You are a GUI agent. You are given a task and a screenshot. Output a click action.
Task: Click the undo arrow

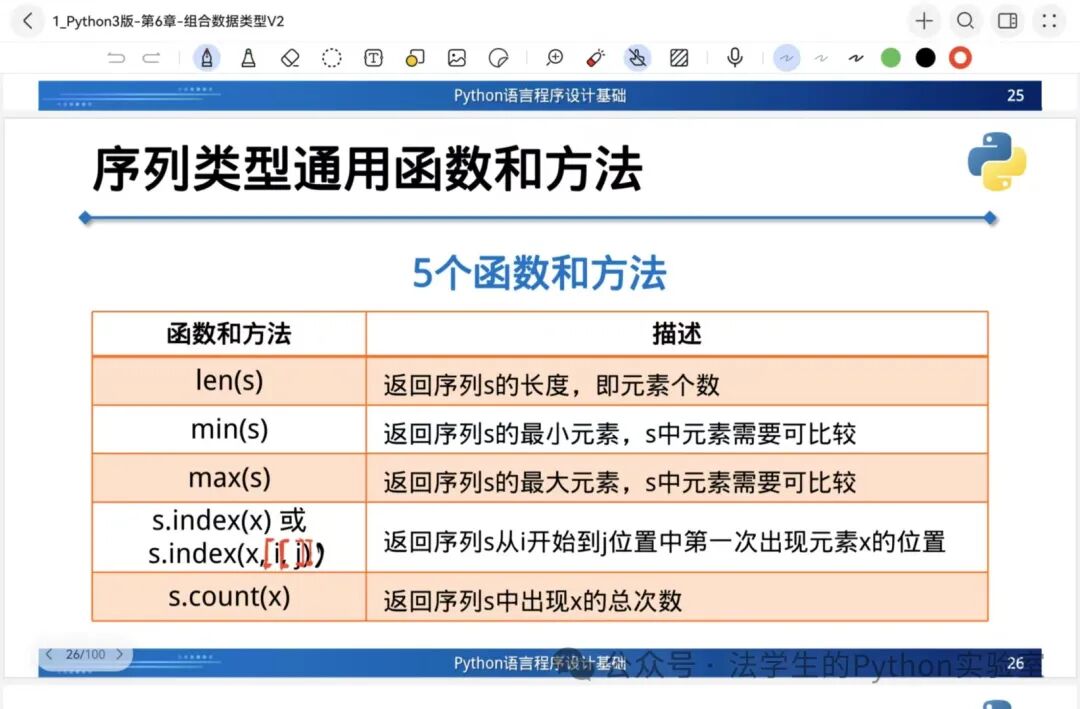tap(116, 58)
